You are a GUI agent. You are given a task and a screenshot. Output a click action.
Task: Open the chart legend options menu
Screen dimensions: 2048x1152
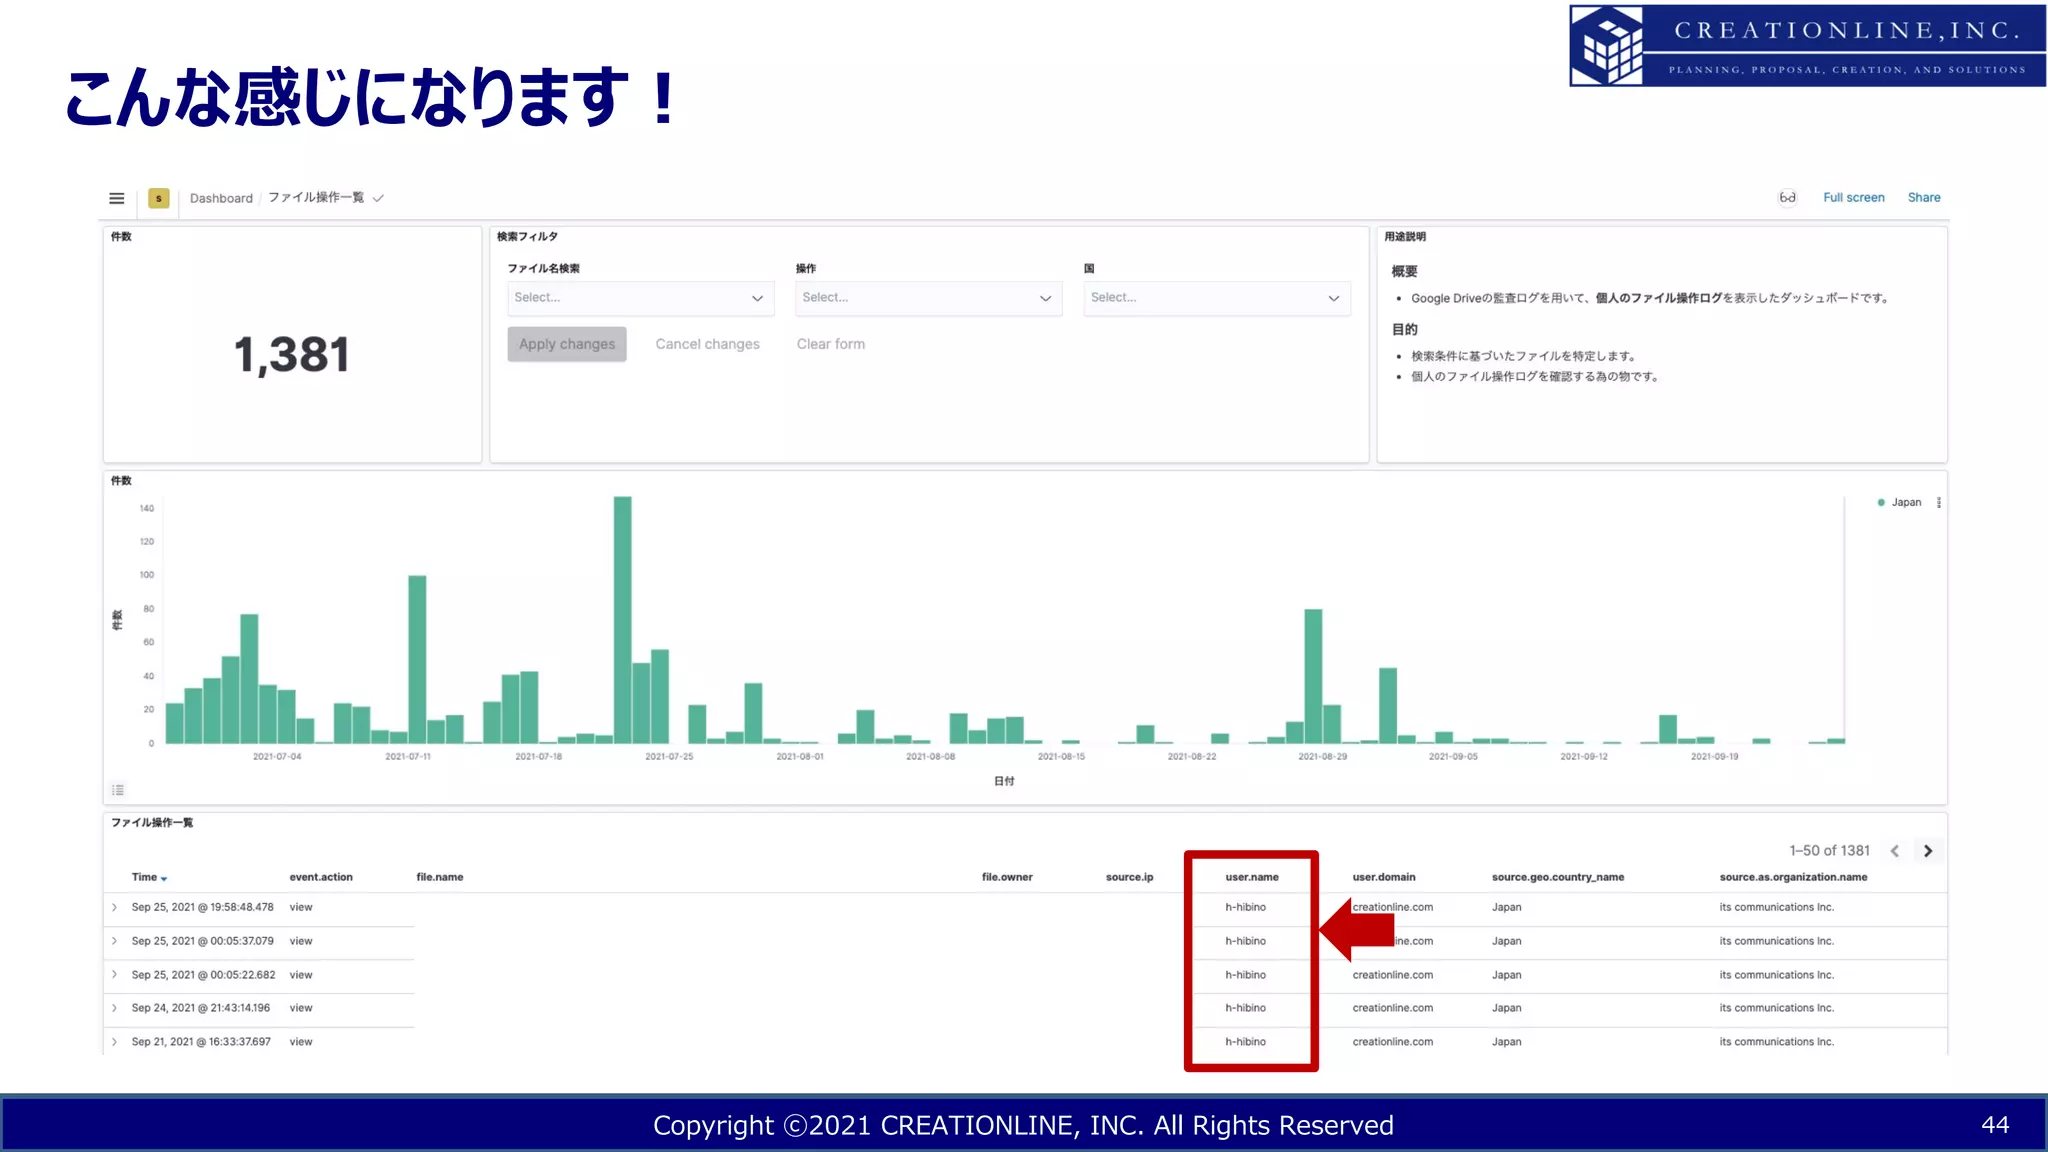coord(1939,503)
